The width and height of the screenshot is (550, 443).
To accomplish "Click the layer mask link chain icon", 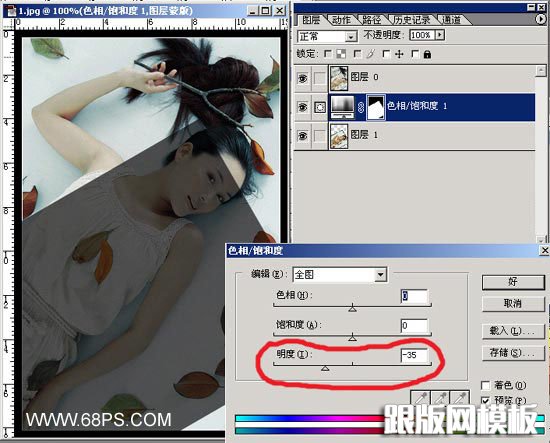I will [361, 107].
